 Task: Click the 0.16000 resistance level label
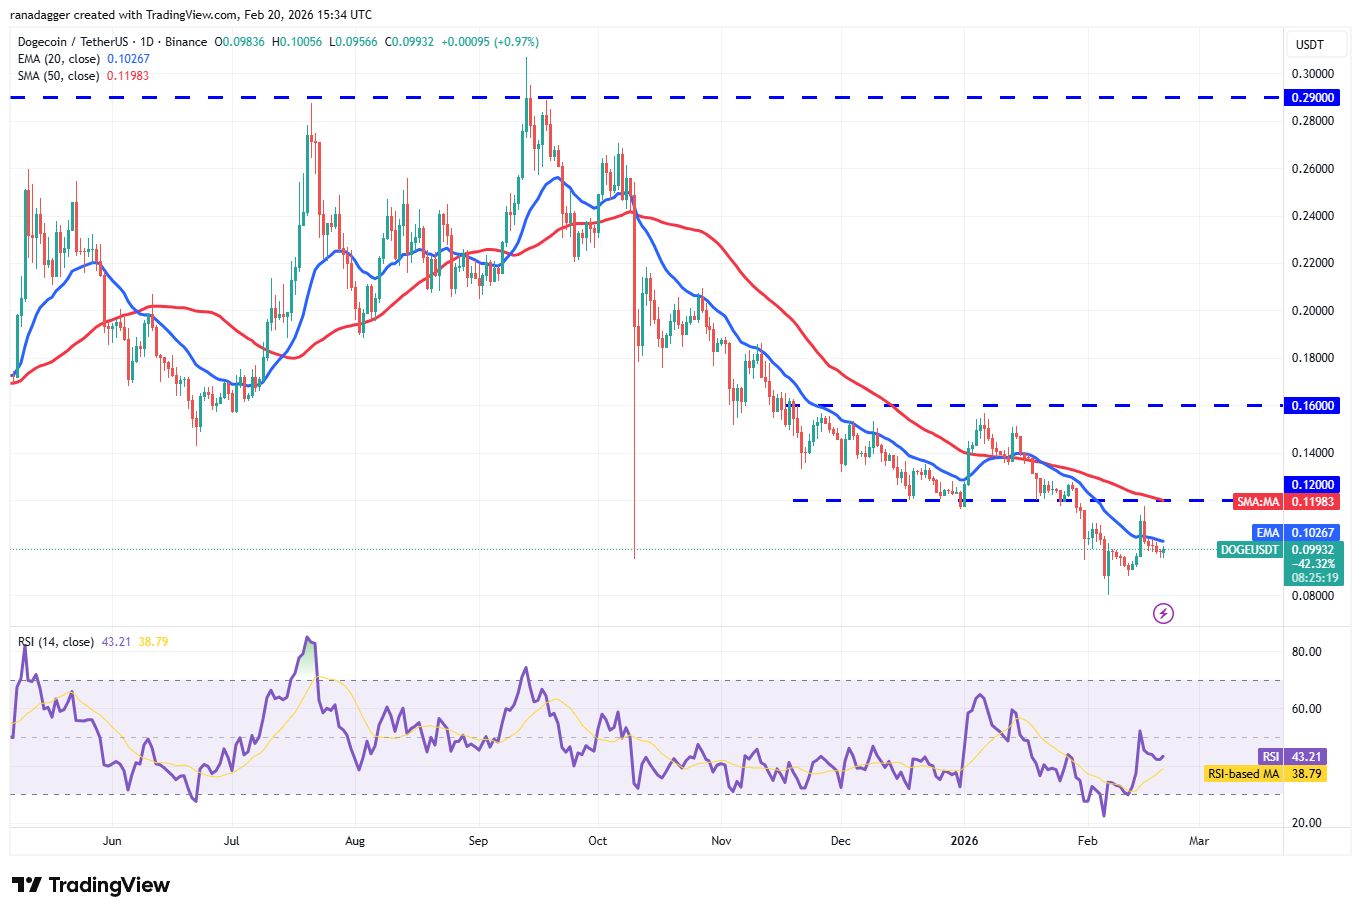[x=1312, y=406]
